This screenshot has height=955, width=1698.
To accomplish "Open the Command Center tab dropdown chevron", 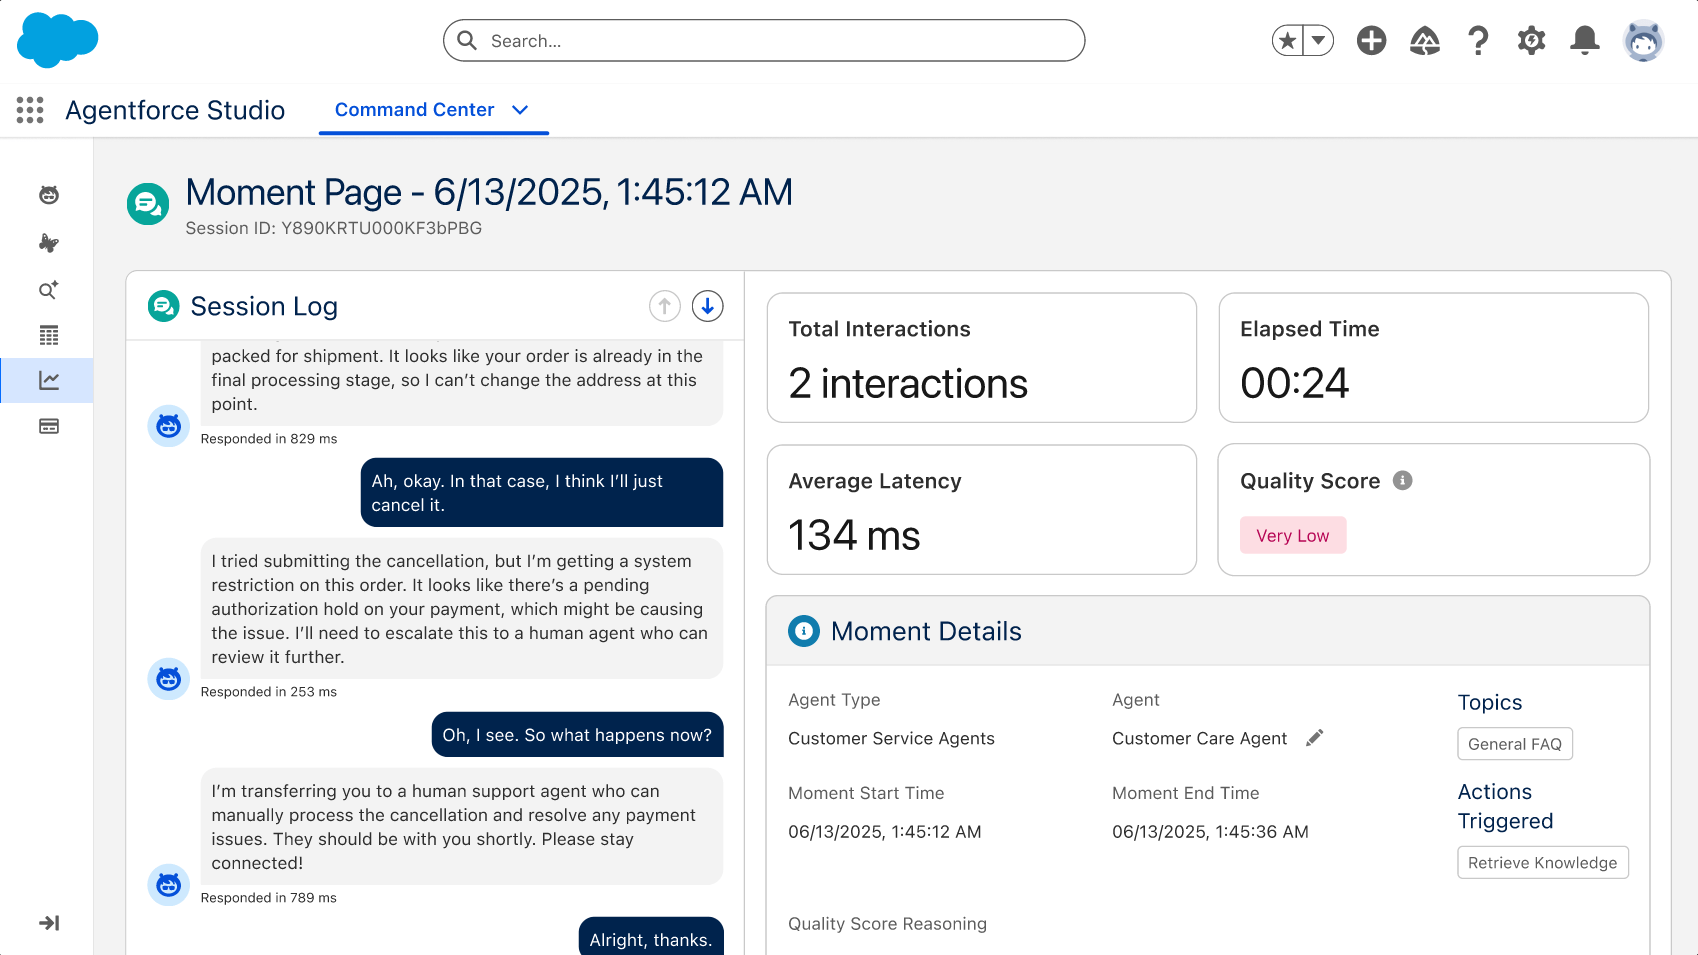I will point(520,110).
